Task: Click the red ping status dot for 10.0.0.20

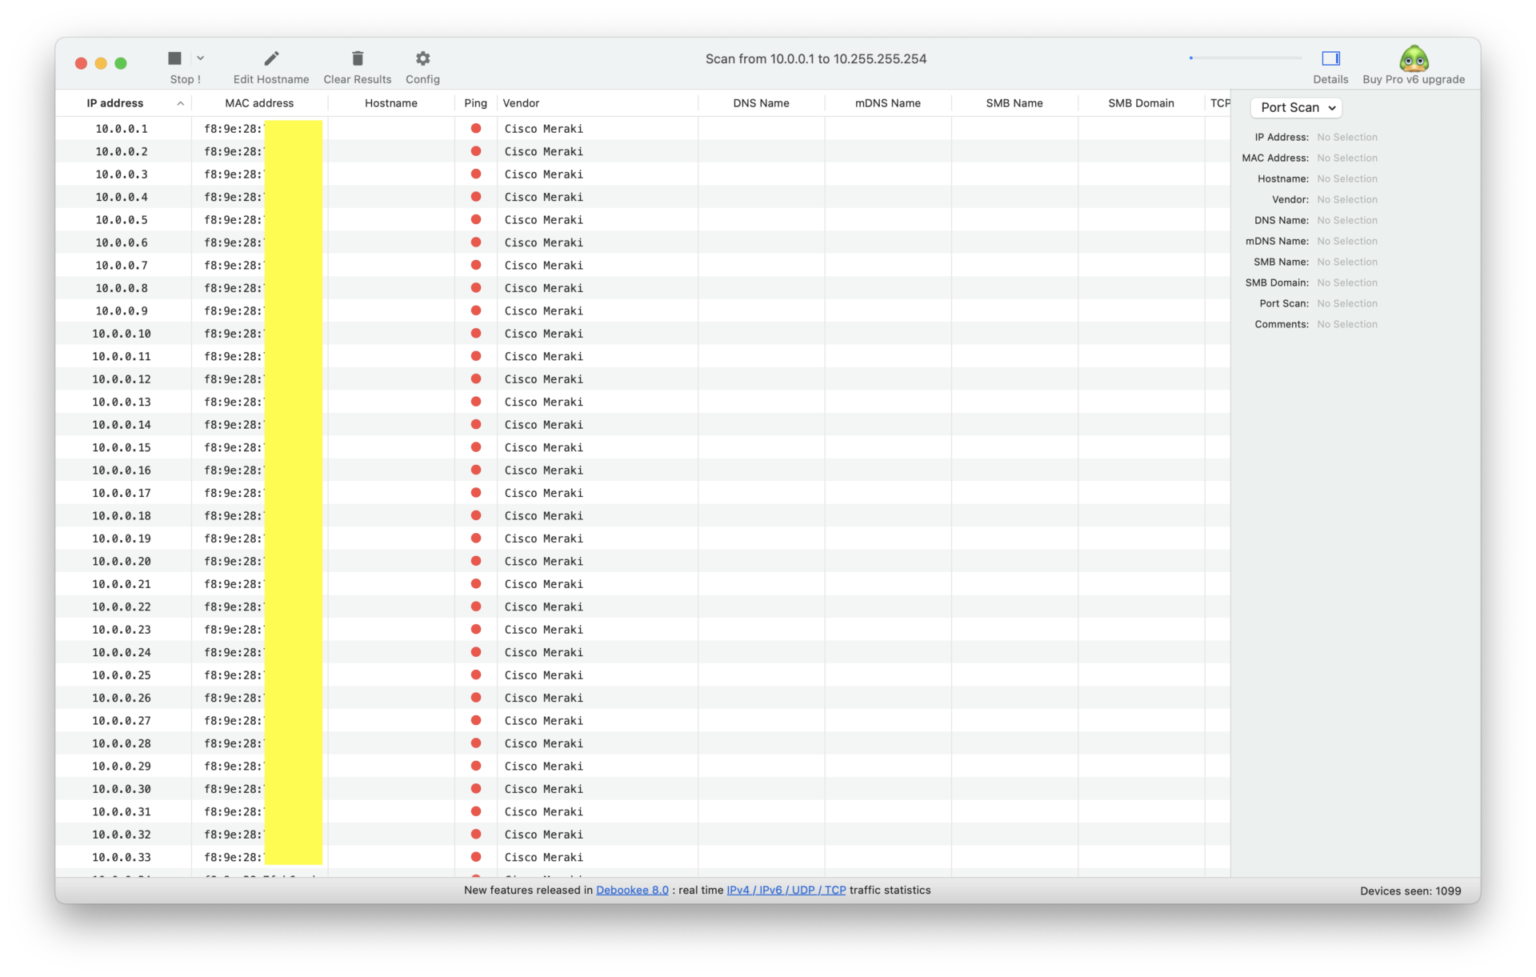Action: pos(476,561)
